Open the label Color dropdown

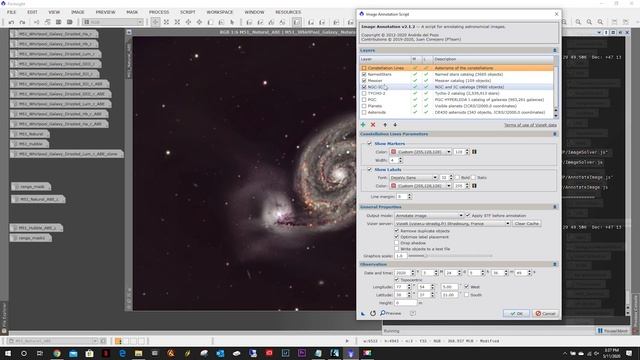[x=420, y=186]
